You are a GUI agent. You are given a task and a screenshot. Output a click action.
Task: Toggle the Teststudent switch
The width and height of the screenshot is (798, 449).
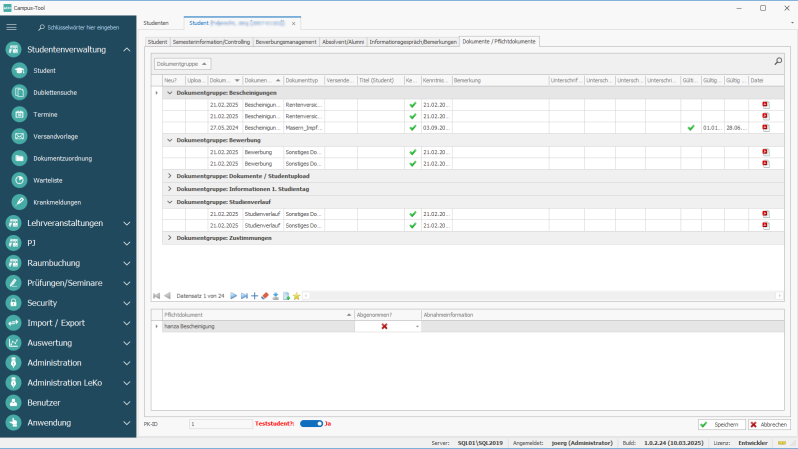pyautogui.click(x=311, y=424)
